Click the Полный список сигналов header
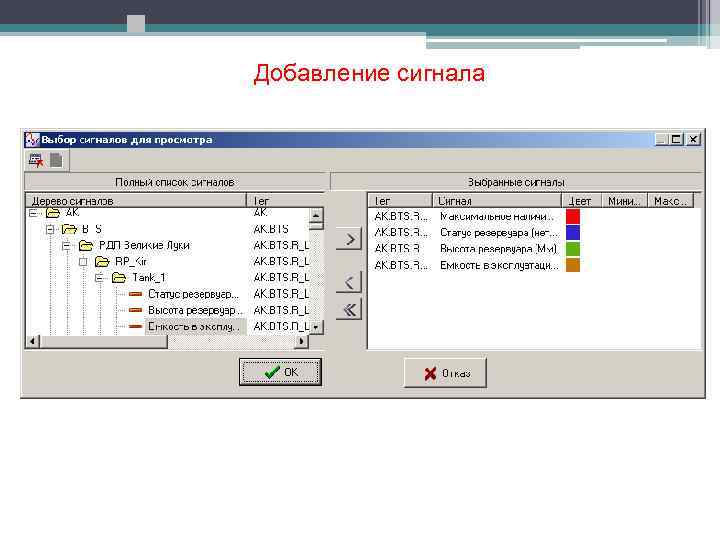The width and height of the screenshot is (720, 540). (174, 182)
